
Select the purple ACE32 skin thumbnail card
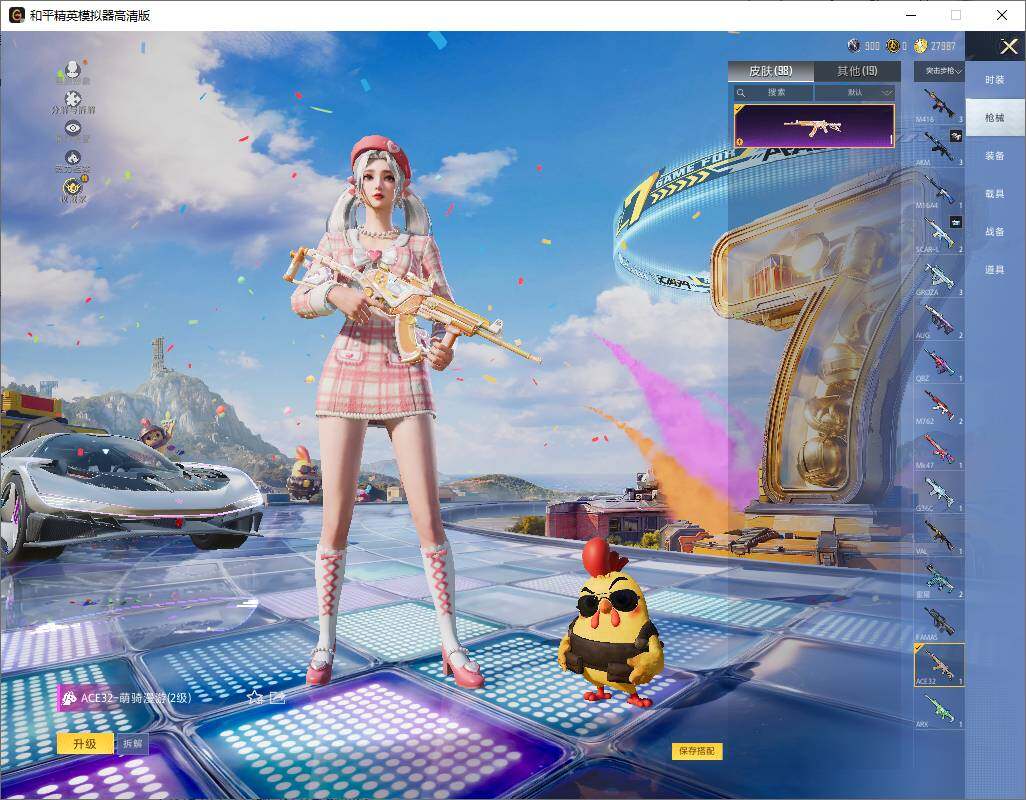[x=814, y=126]
